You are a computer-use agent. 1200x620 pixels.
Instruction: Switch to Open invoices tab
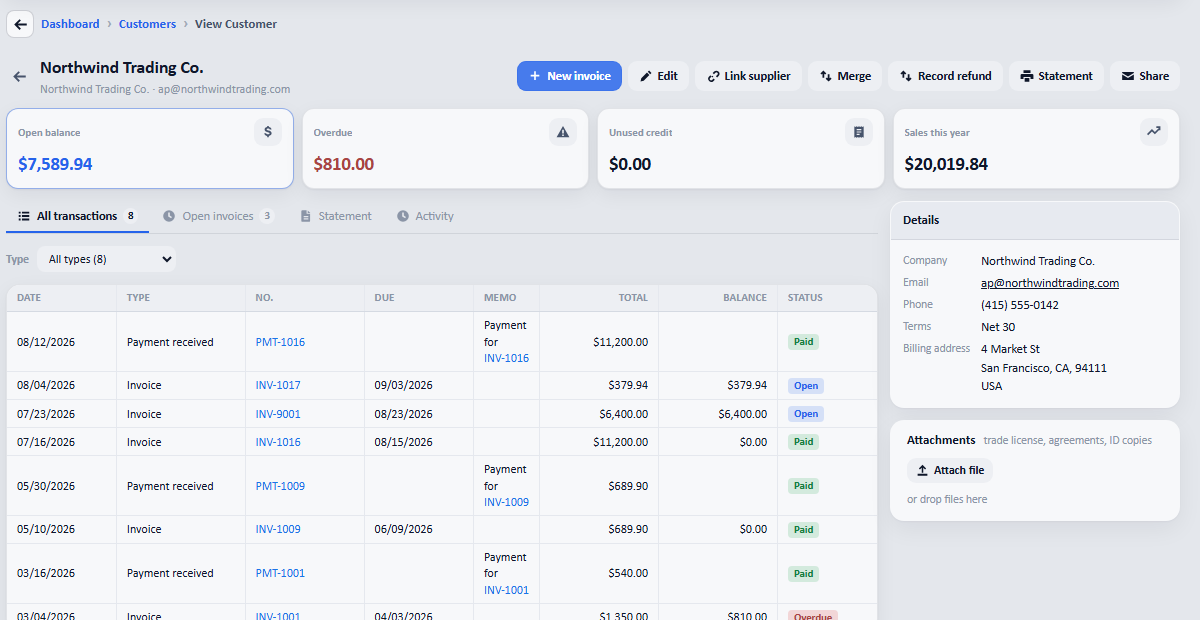click(x=218, y=216)
